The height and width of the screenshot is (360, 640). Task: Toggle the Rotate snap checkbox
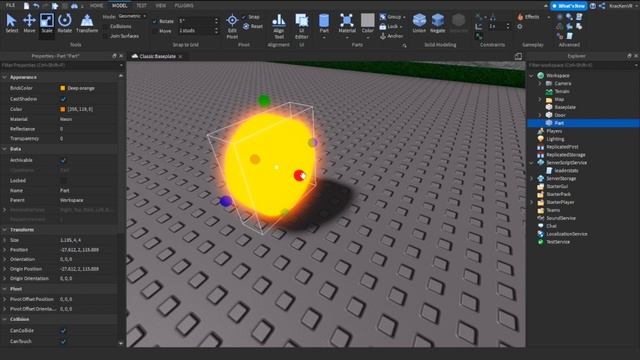click(x=154, y=21)
